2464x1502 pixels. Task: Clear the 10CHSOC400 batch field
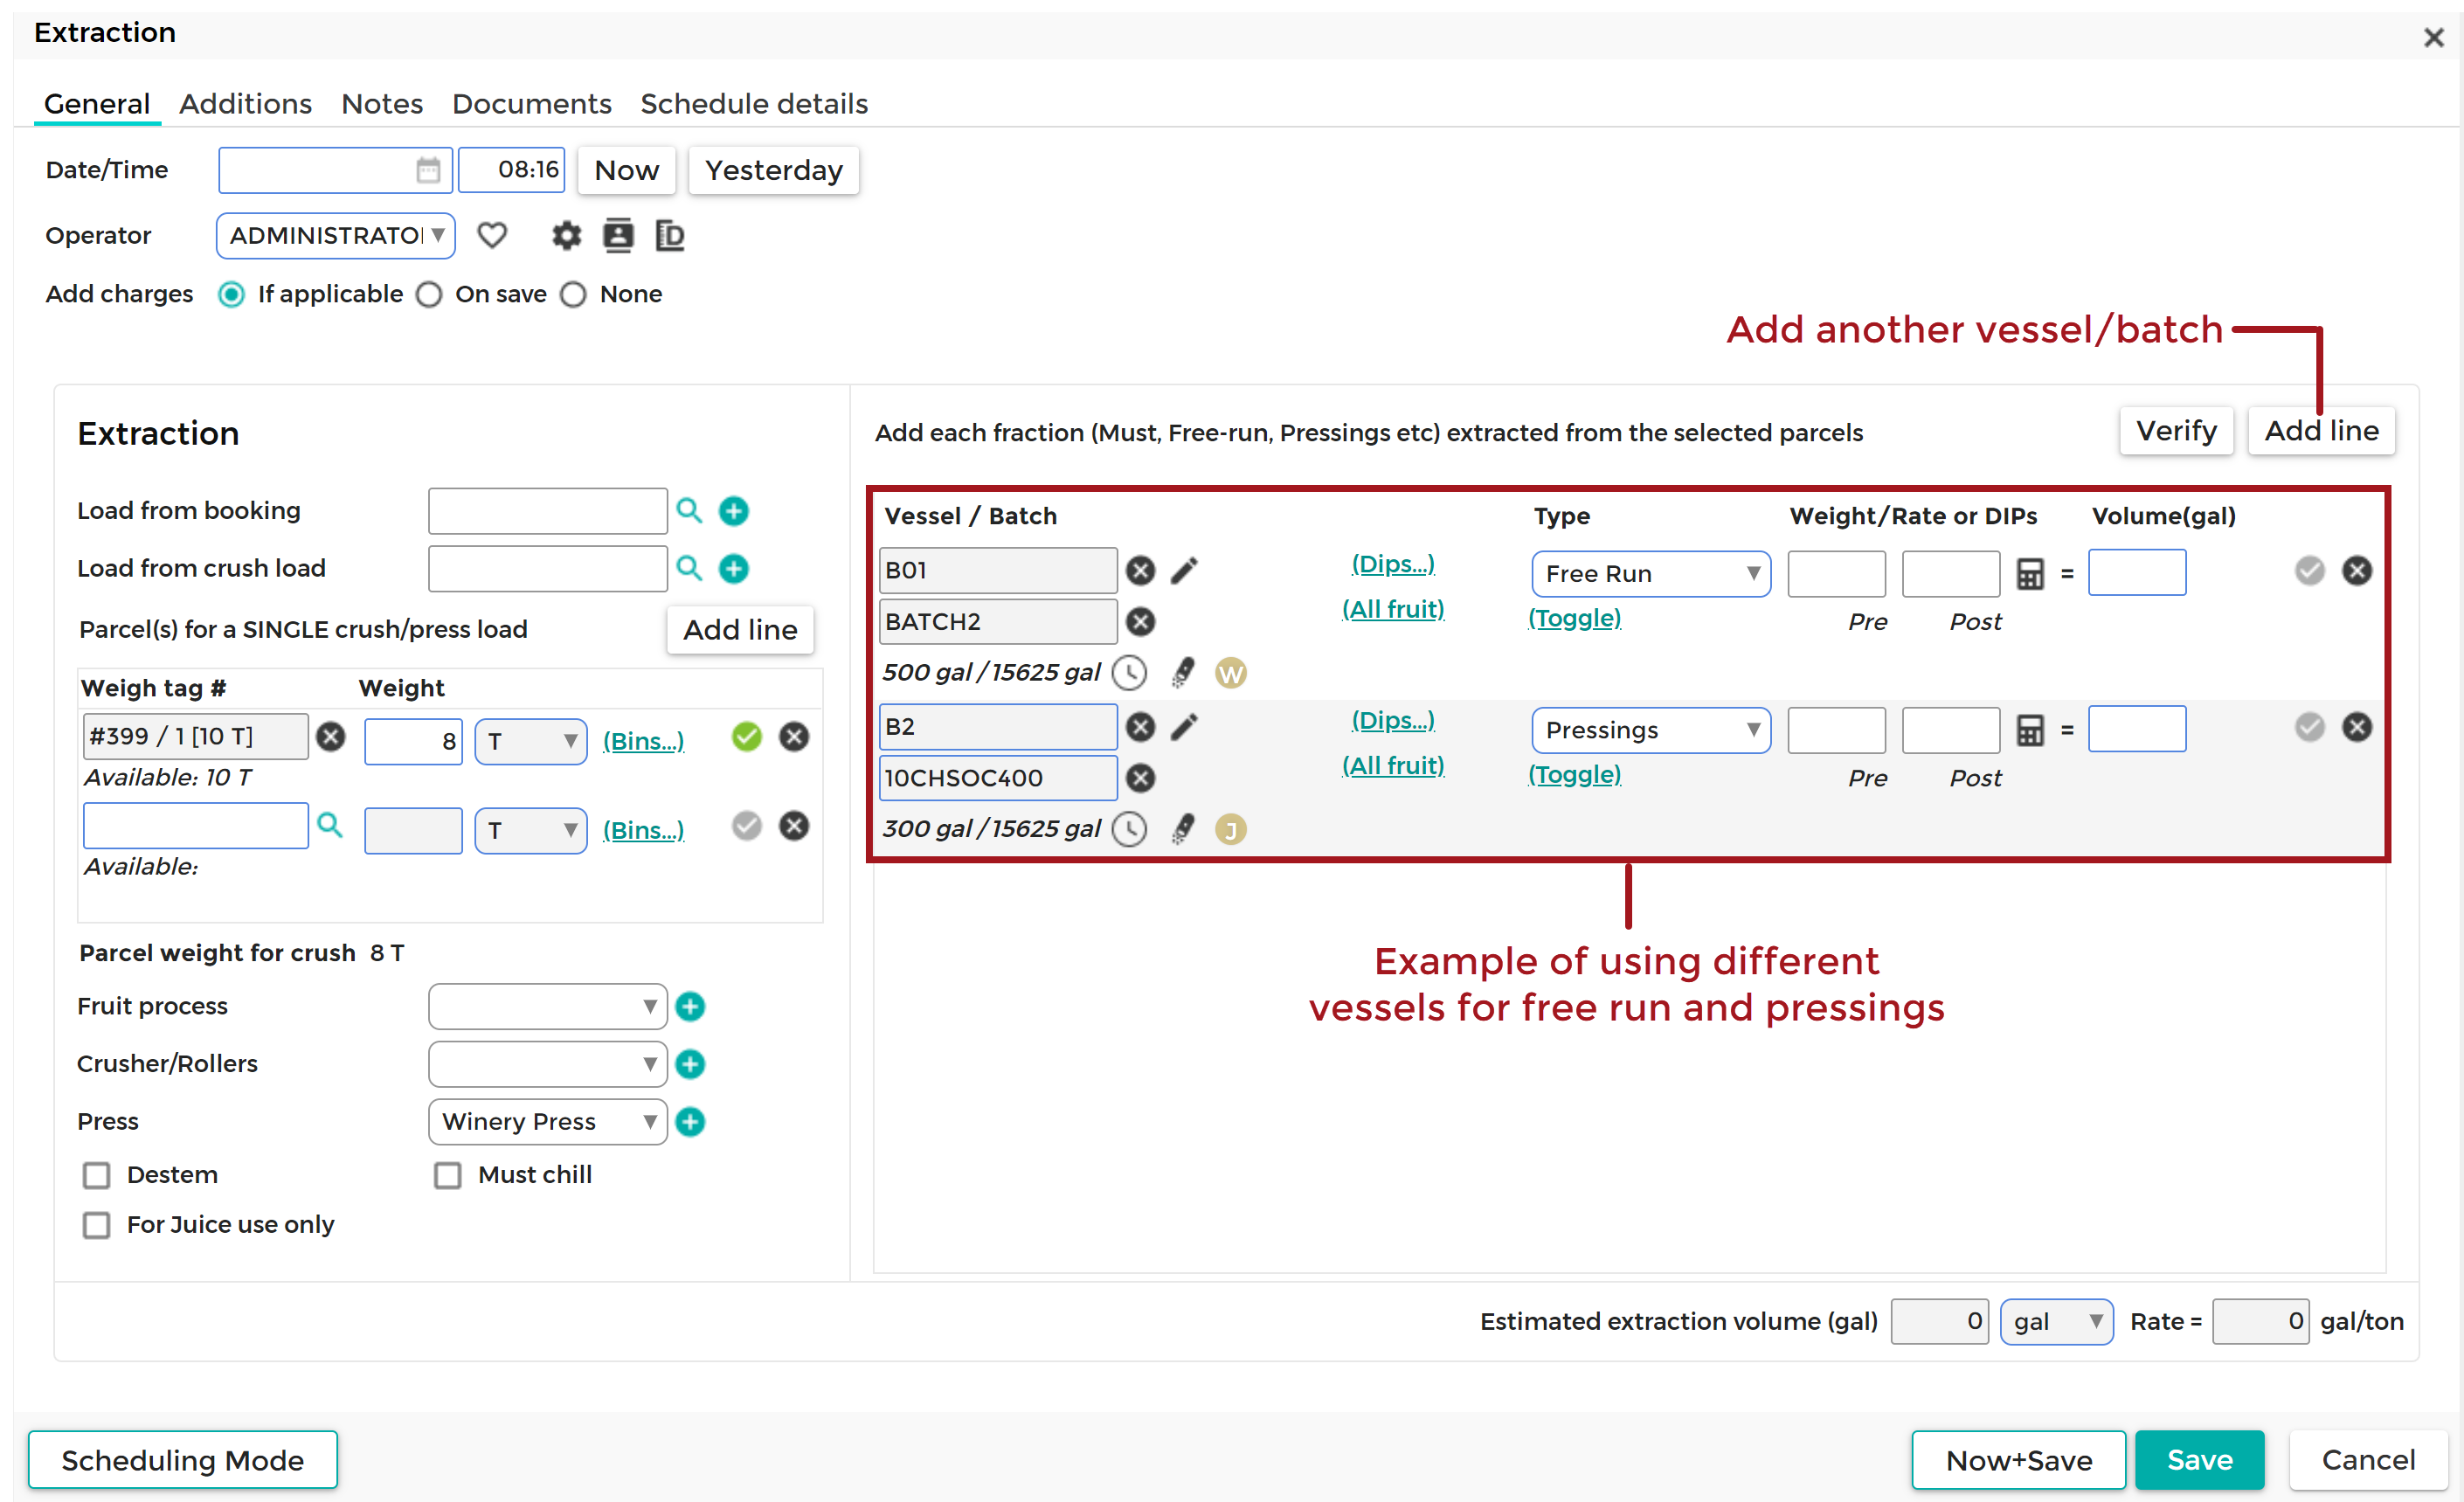click(x=1140, y=778)
